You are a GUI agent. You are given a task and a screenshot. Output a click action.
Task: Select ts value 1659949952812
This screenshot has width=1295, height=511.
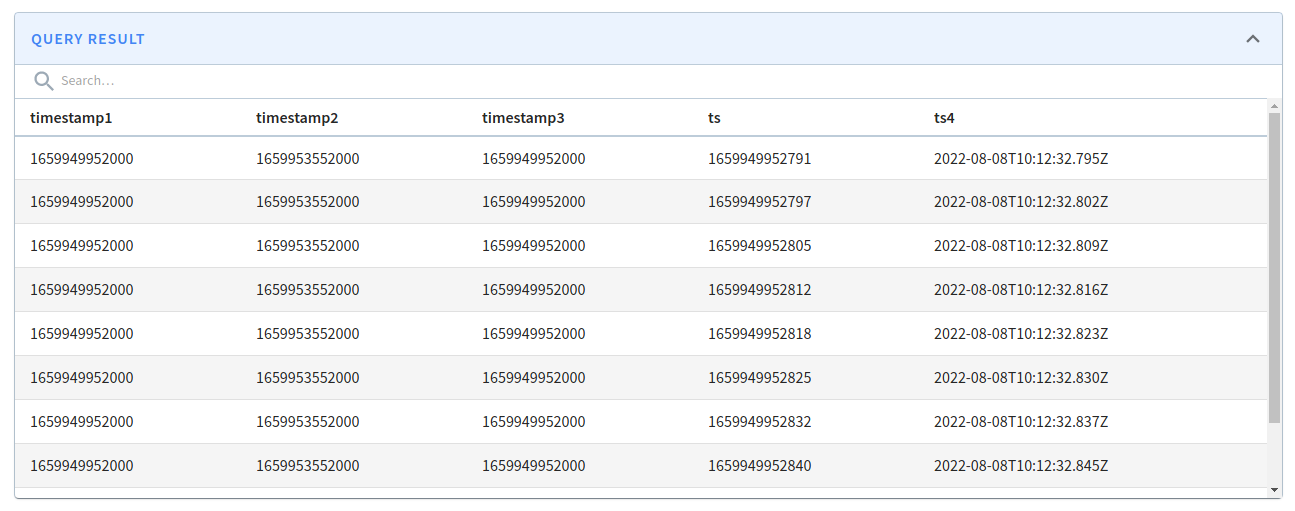759,290
